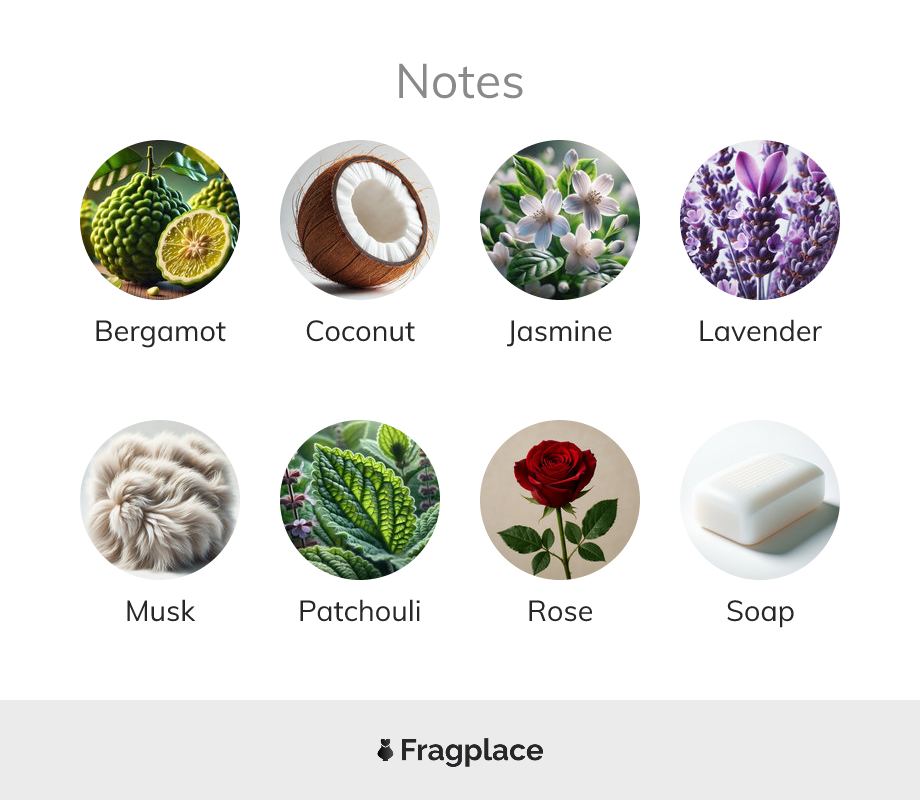Open the Jasmine flowers image

tap(560, 220)
